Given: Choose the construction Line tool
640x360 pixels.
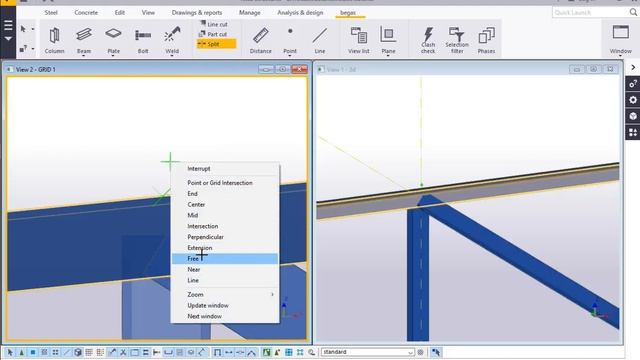Looking at the screenshot, I should point(320,40).
